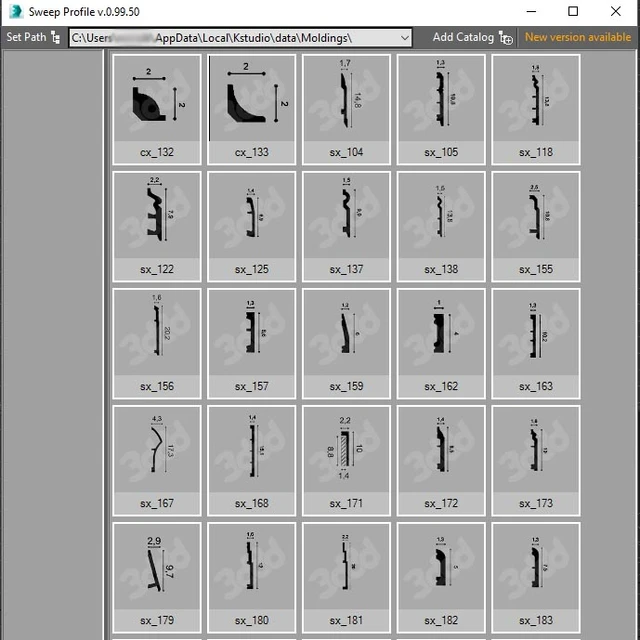640x640 pixels.
Task: Close the Sweep Profile window
Action: 616,11
